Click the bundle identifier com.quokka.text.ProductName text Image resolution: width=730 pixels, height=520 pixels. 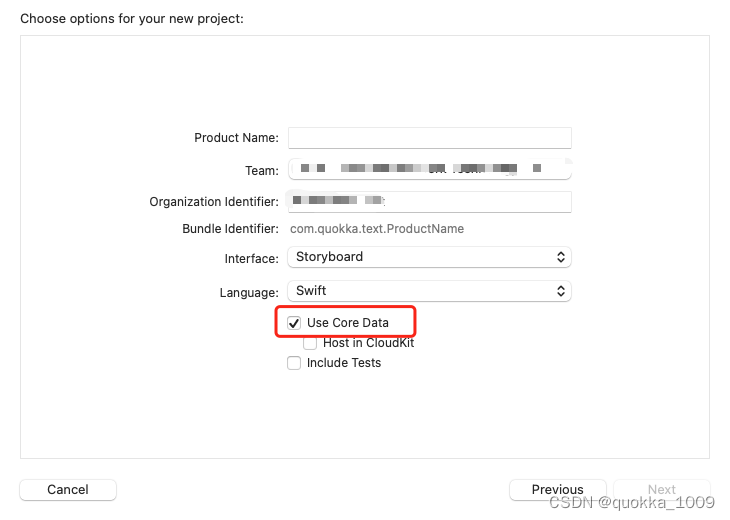click(x=377, y=229)
